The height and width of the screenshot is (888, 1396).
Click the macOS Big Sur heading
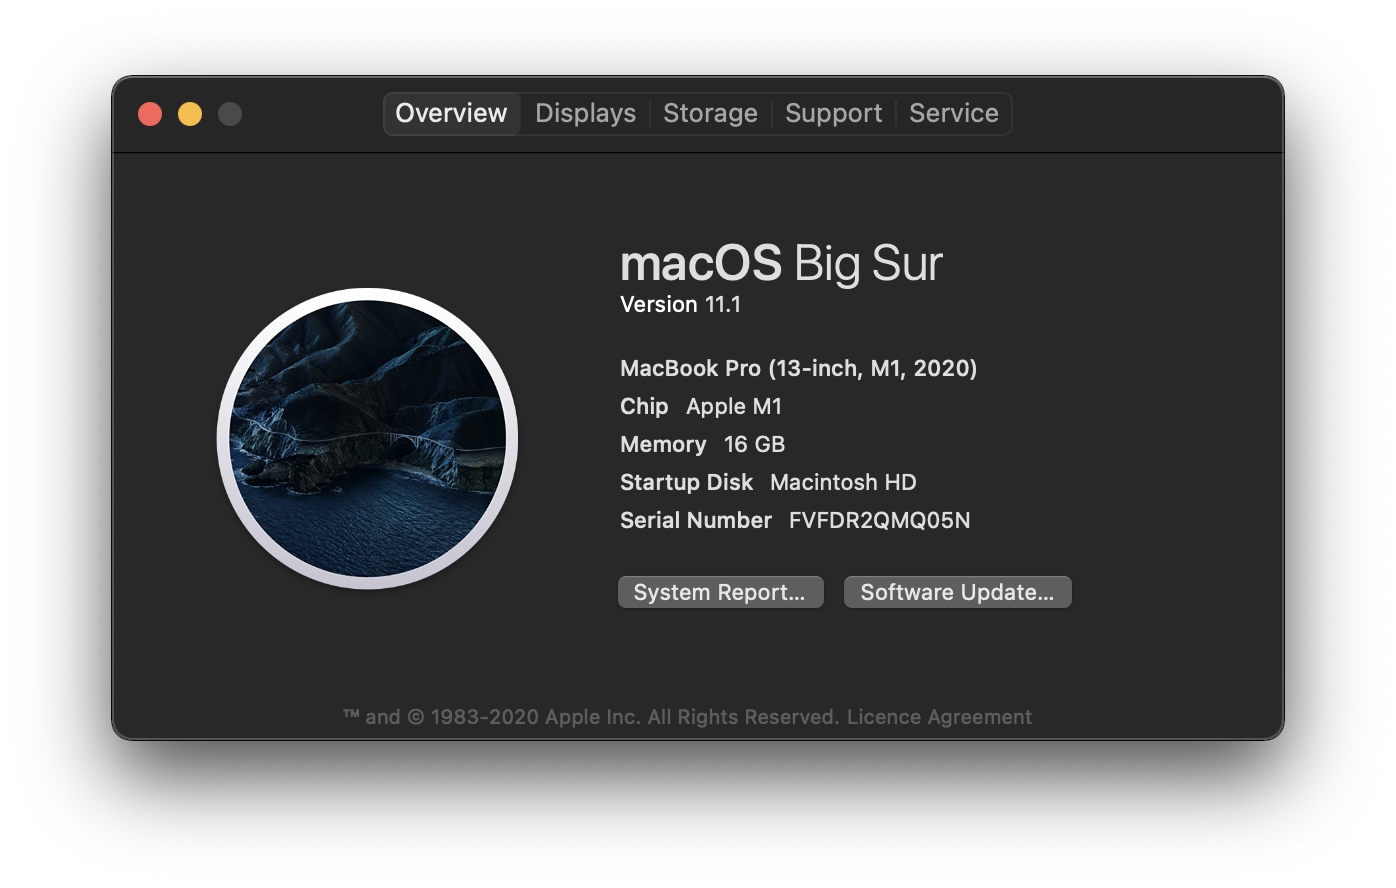tap(781, 263)
